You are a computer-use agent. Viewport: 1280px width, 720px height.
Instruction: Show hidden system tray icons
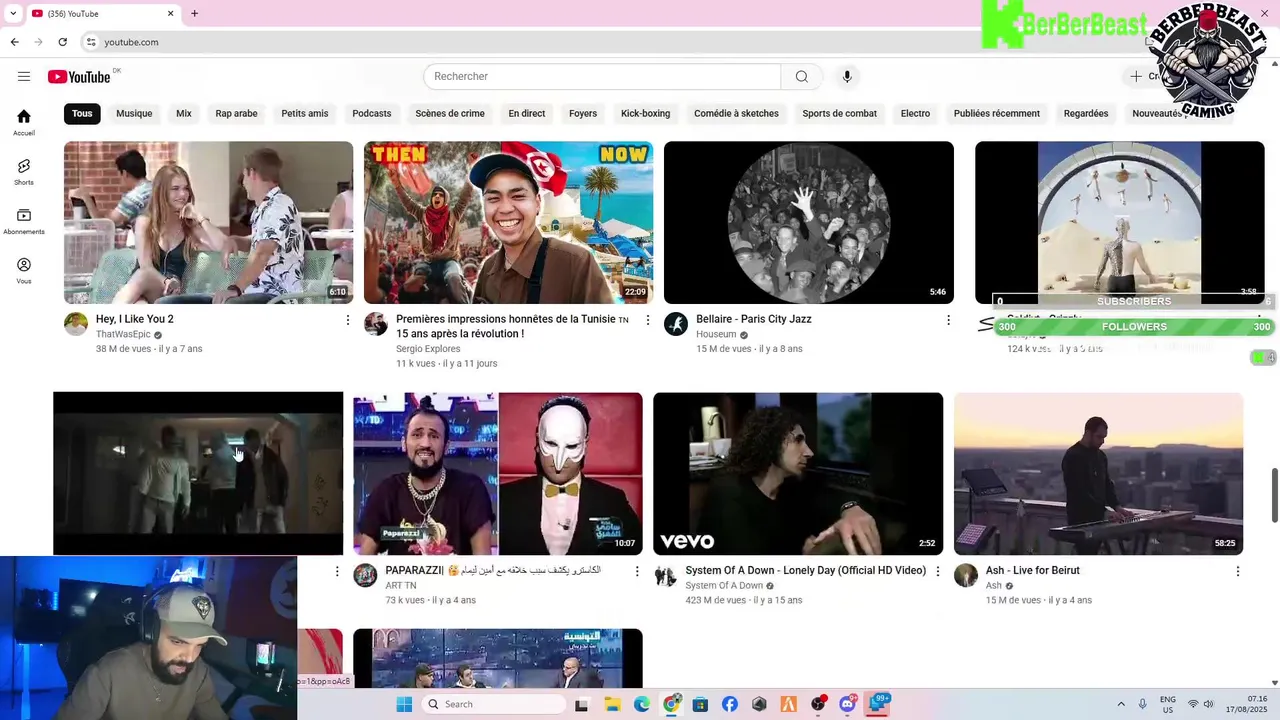point(1120,704)
